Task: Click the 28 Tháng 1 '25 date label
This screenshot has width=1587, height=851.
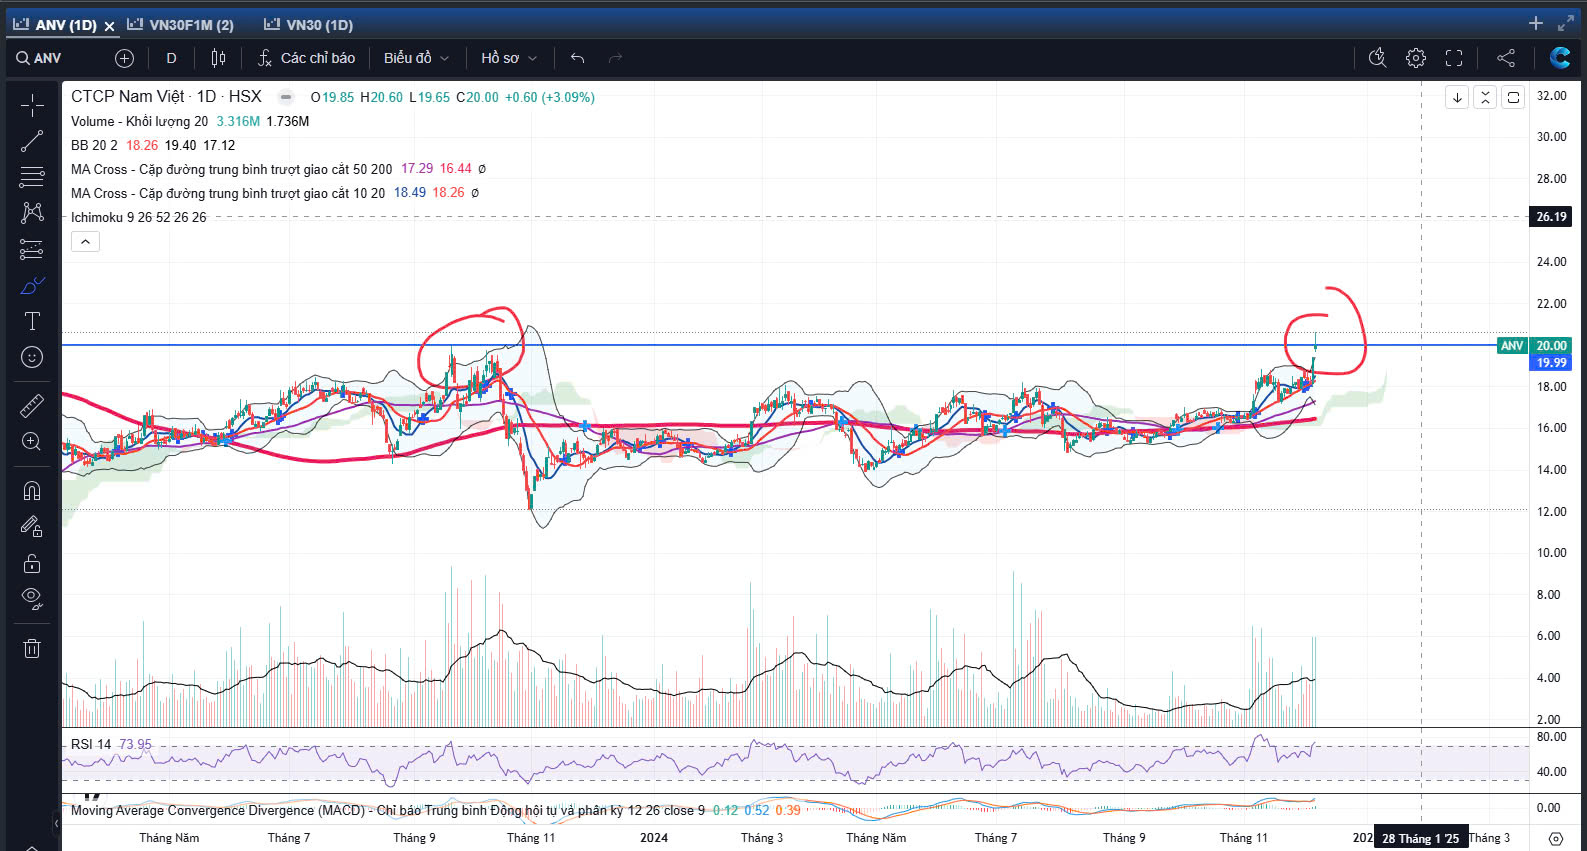Action: (x=1420, y=838)
